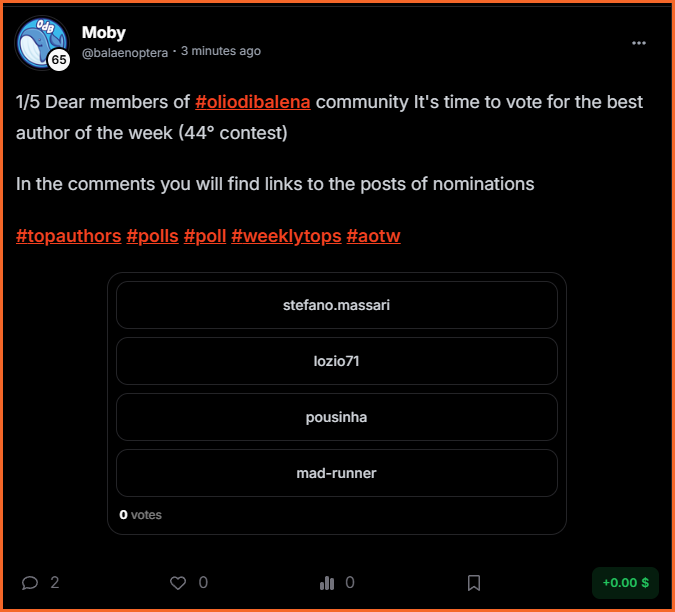
Task: Like the post with heart icon
Action: pos(178,583)
